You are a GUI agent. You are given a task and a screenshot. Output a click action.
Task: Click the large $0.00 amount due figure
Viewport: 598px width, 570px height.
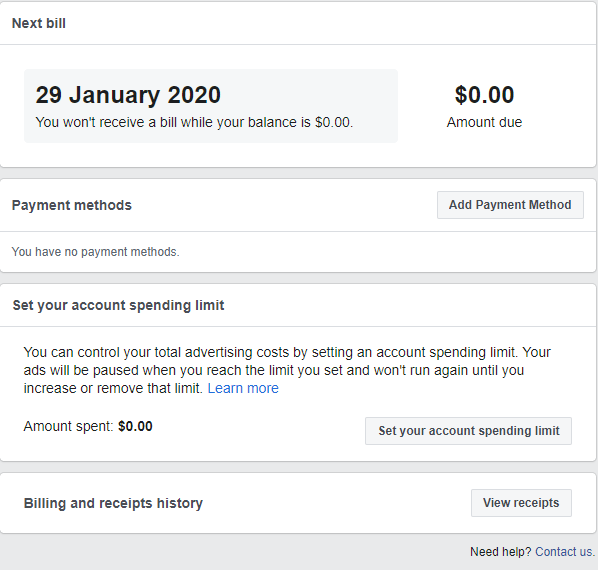[x=484, y=95]
